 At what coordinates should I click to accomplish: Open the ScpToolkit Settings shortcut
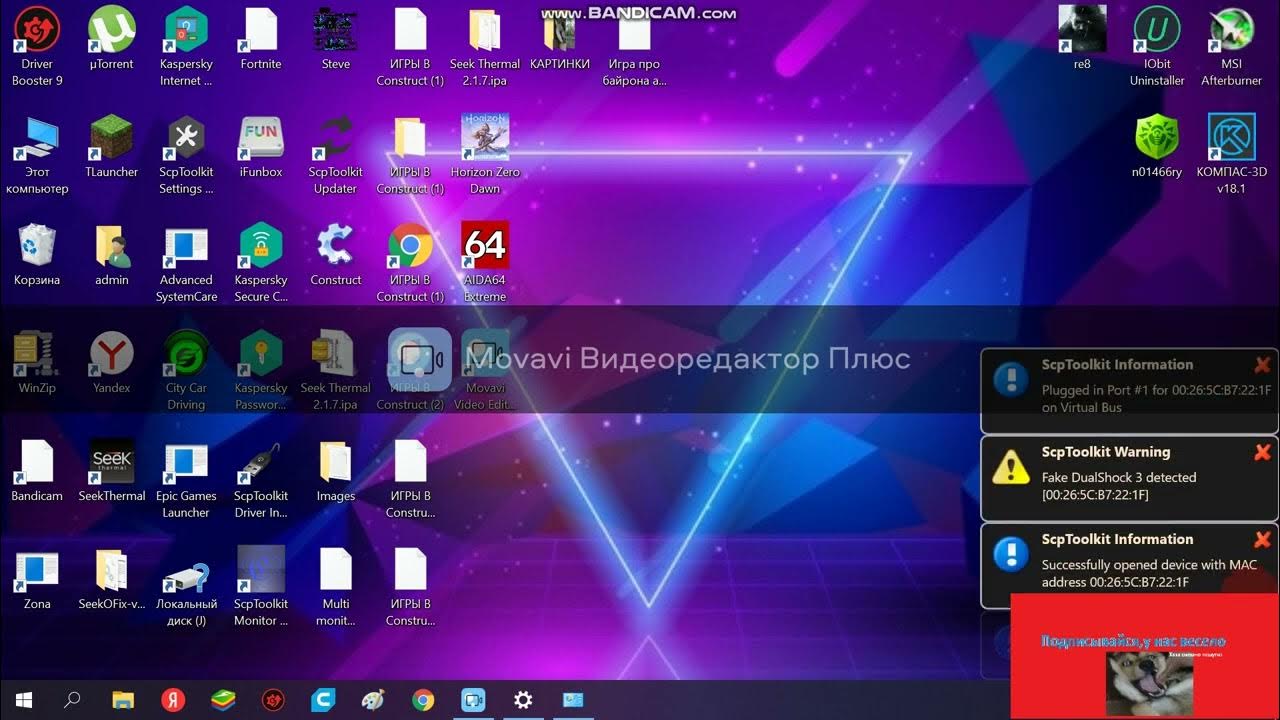(186, 138)
